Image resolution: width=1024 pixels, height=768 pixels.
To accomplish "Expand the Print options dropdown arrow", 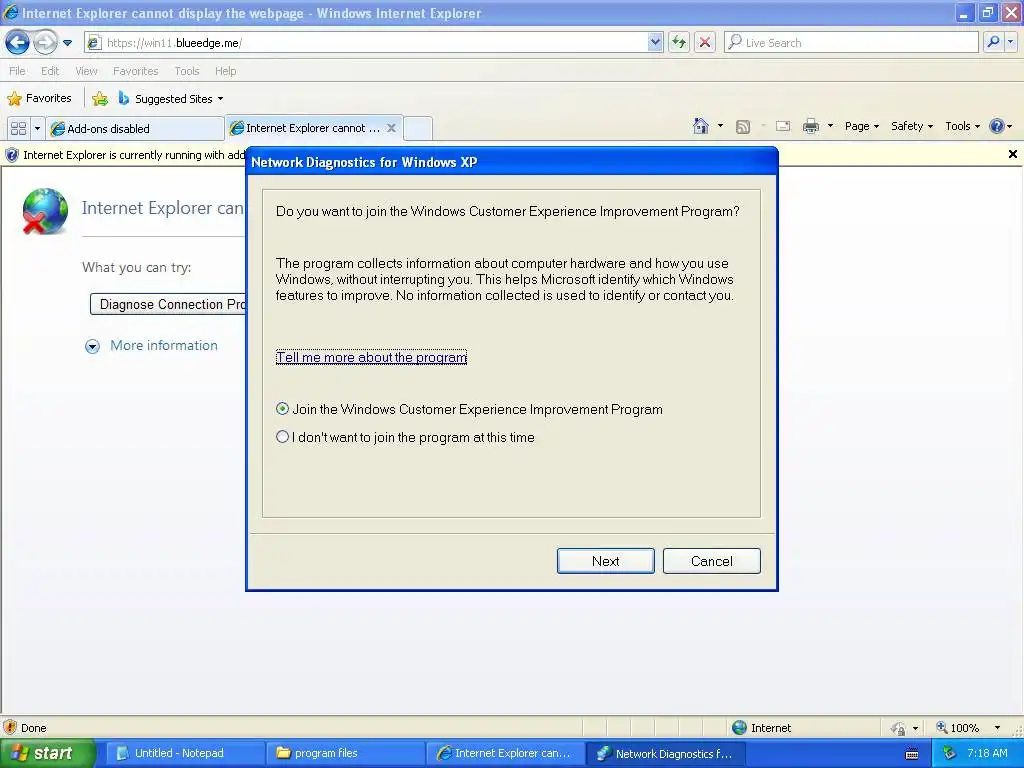I will coord(830,126).
